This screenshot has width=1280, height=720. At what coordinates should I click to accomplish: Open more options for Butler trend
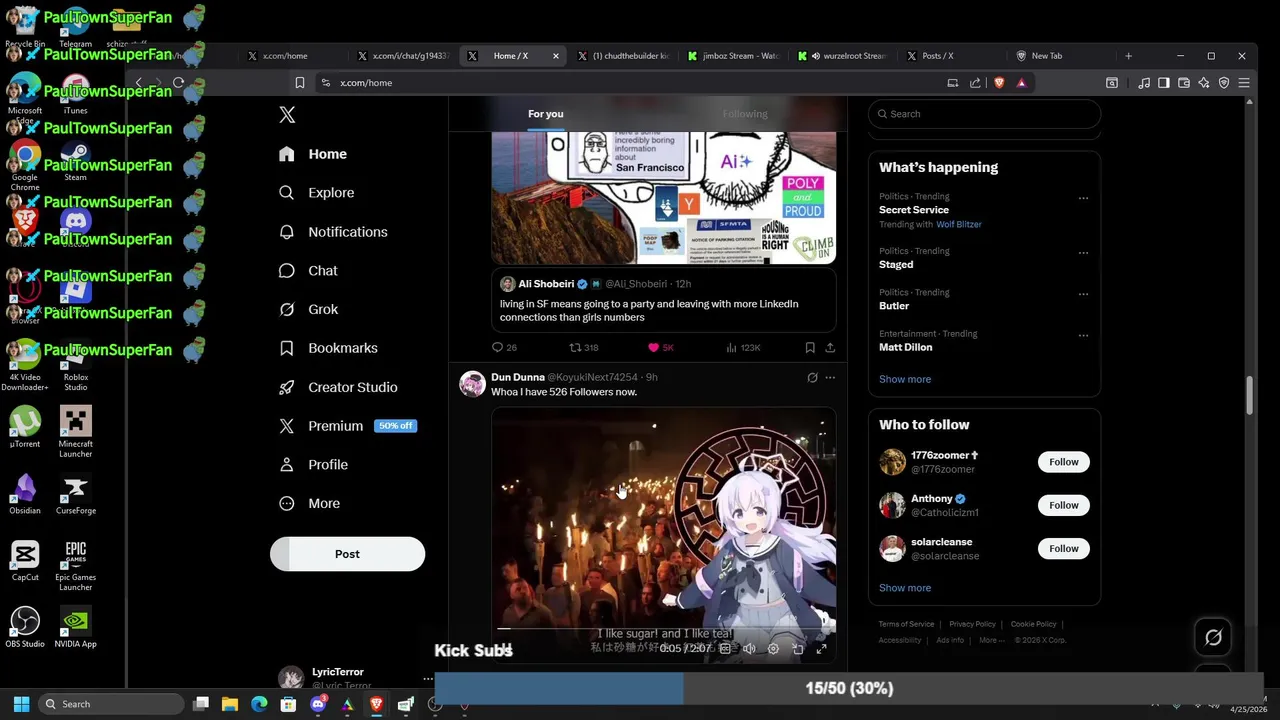(1083, 294)
